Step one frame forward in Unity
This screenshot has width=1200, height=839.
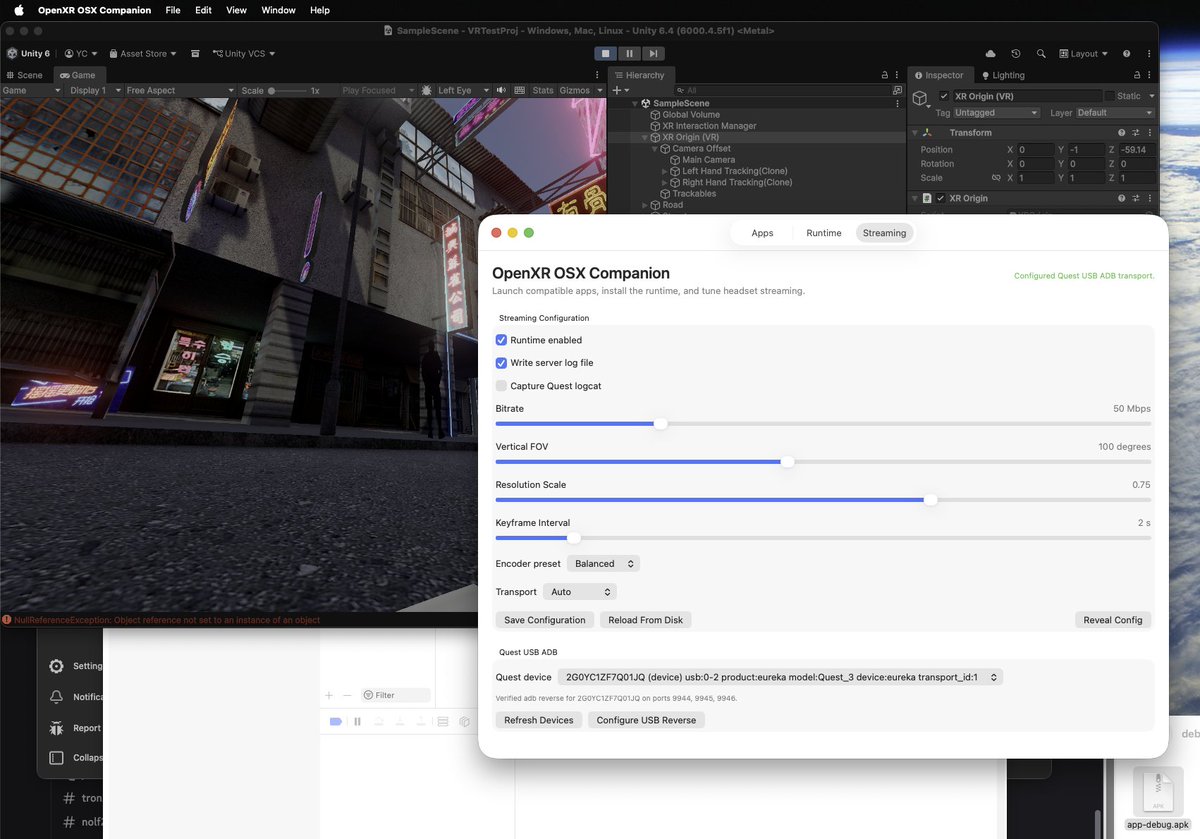coord(652,53)
